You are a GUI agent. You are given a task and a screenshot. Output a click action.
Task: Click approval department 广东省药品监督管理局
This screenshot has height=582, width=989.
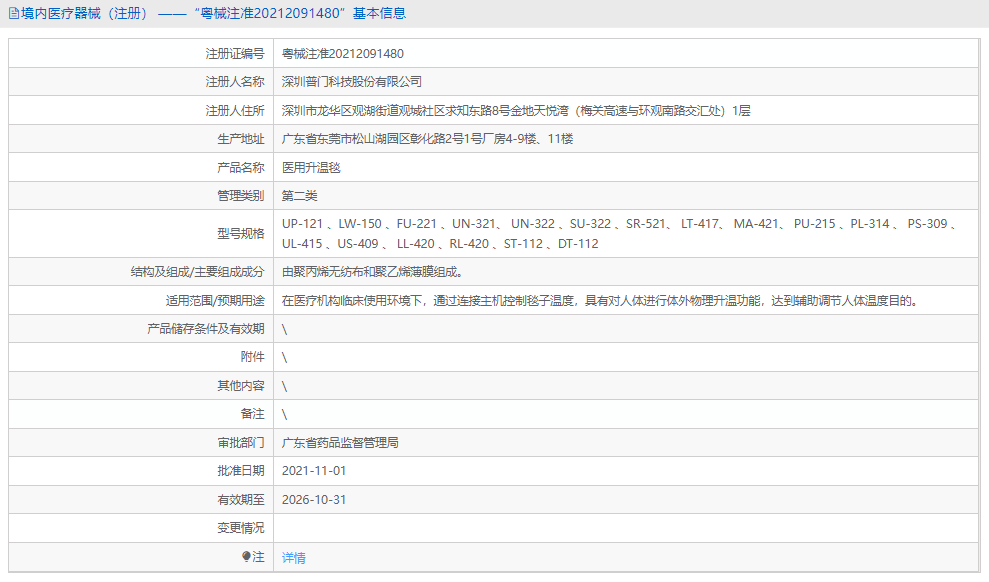(x=340, y=443)
